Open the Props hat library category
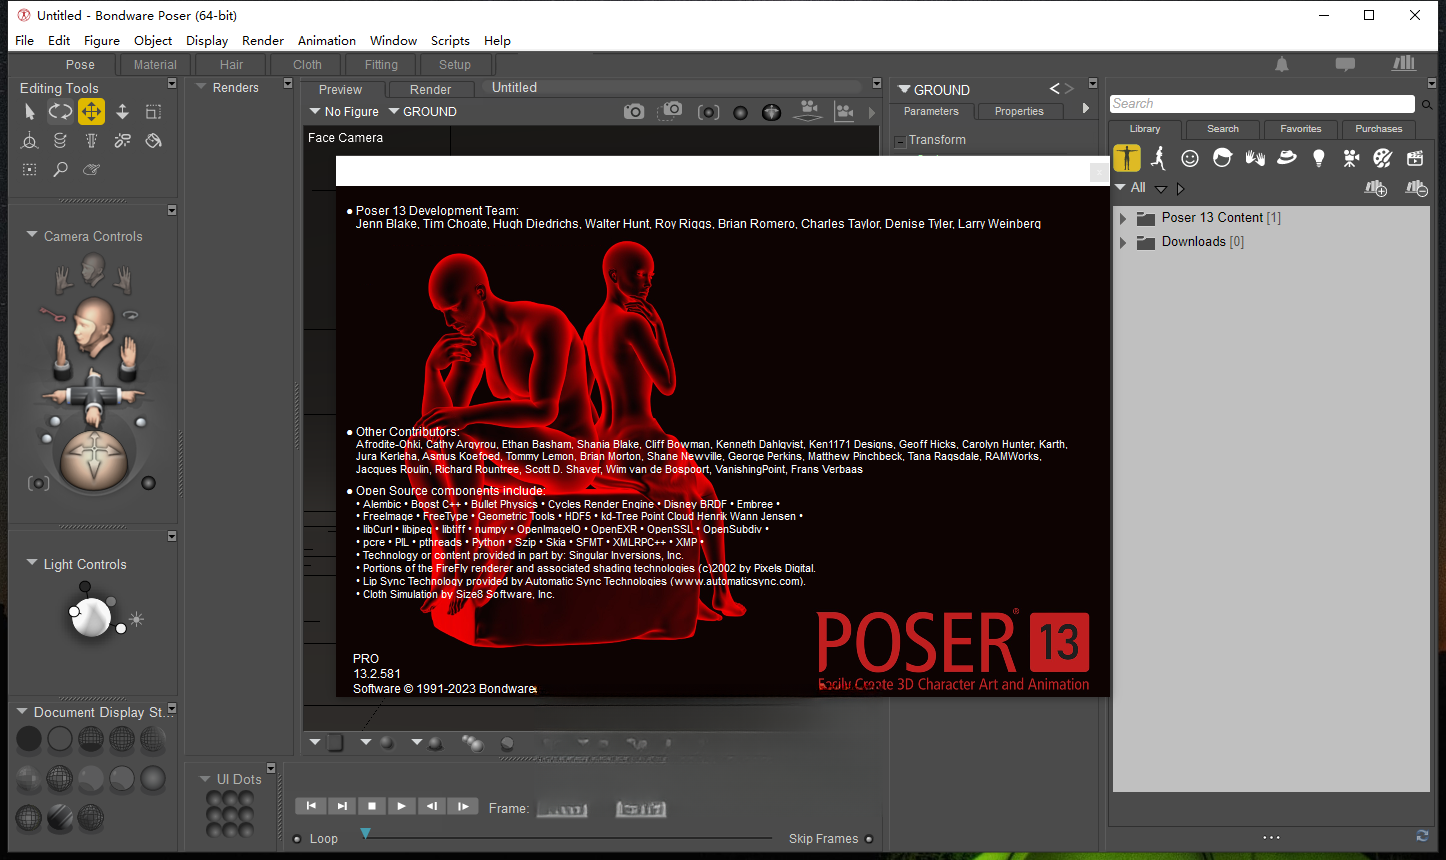 click(x=1287, y=158)
